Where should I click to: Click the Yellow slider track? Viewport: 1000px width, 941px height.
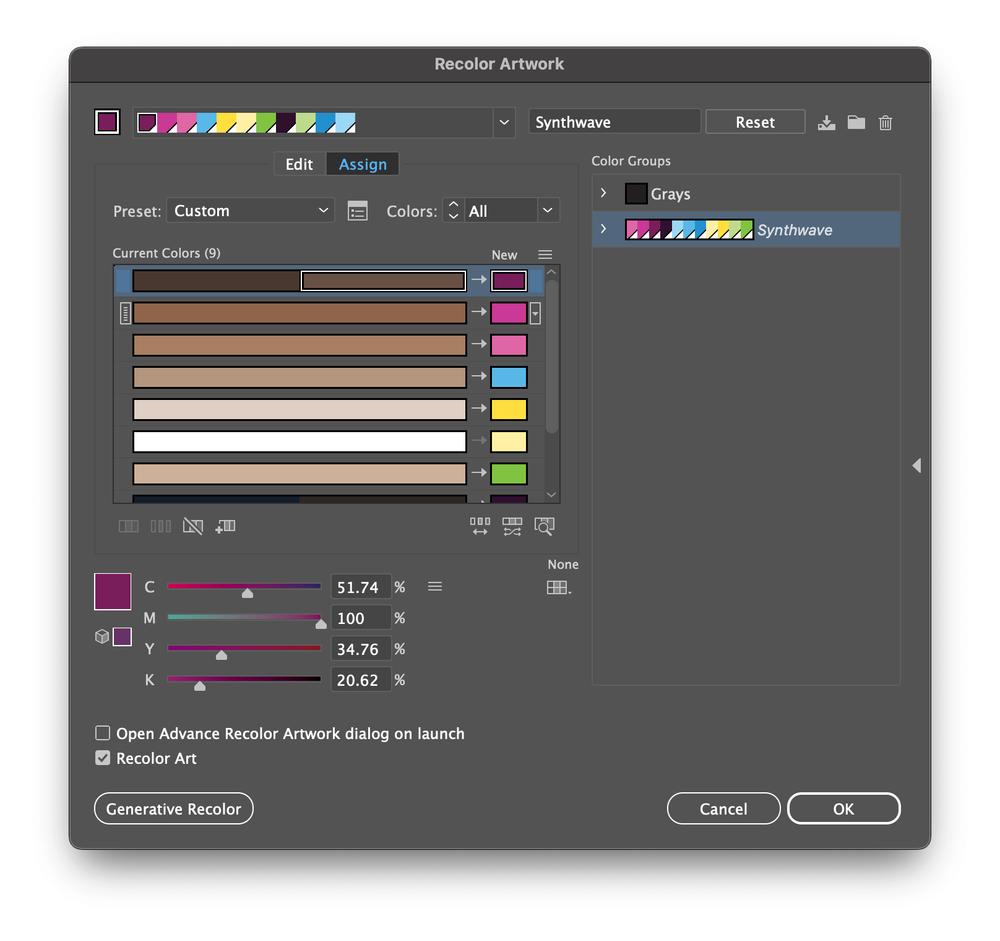[x=244, y=648]
